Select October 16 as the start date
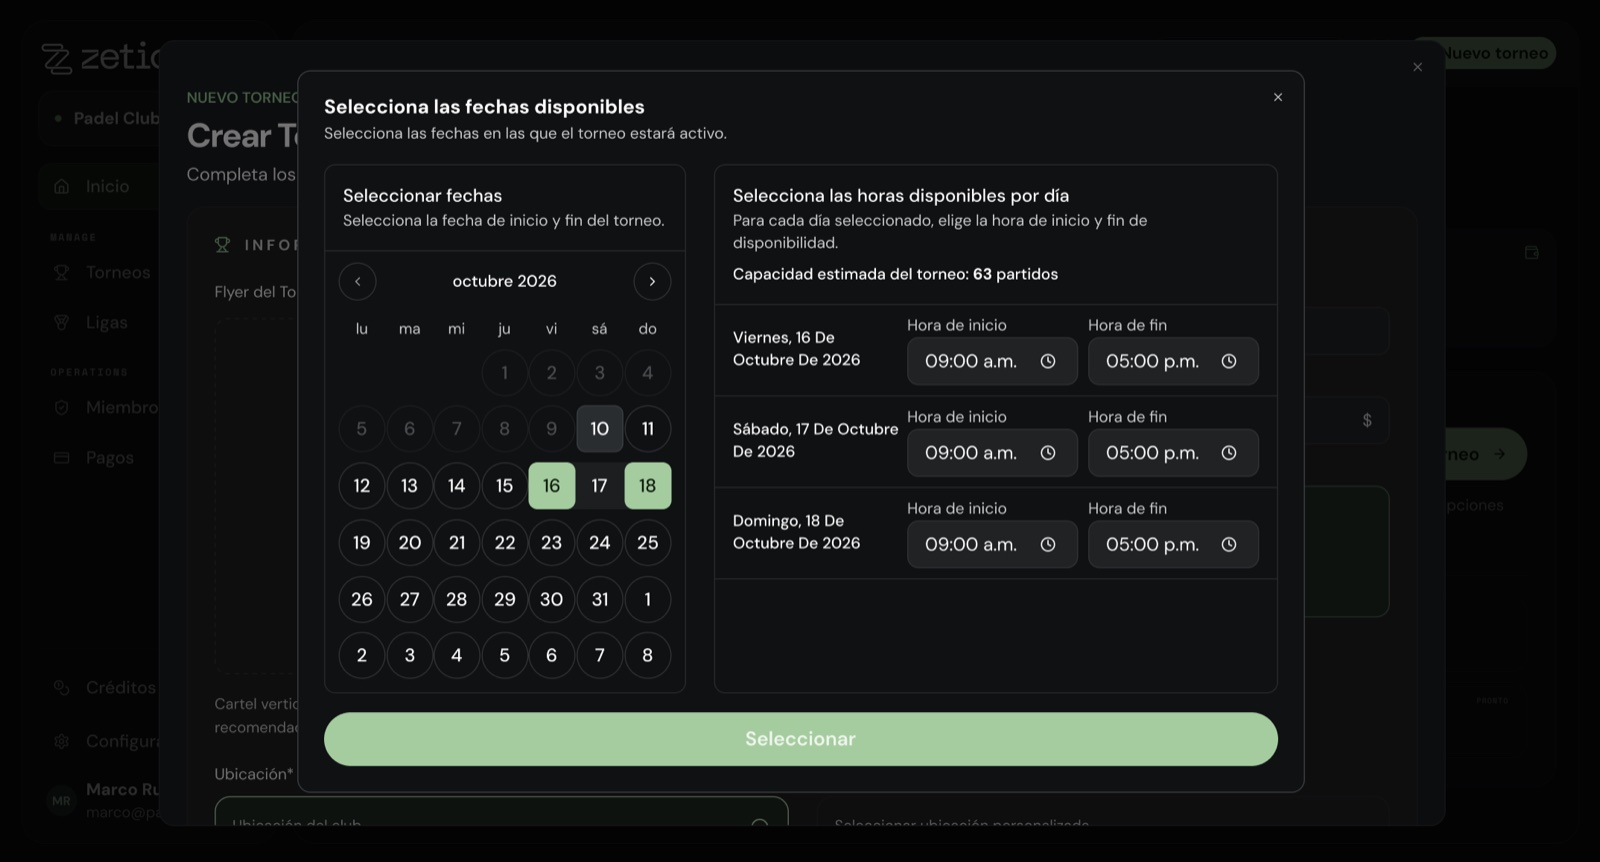The image size is (1600, 862). [552, 486]
